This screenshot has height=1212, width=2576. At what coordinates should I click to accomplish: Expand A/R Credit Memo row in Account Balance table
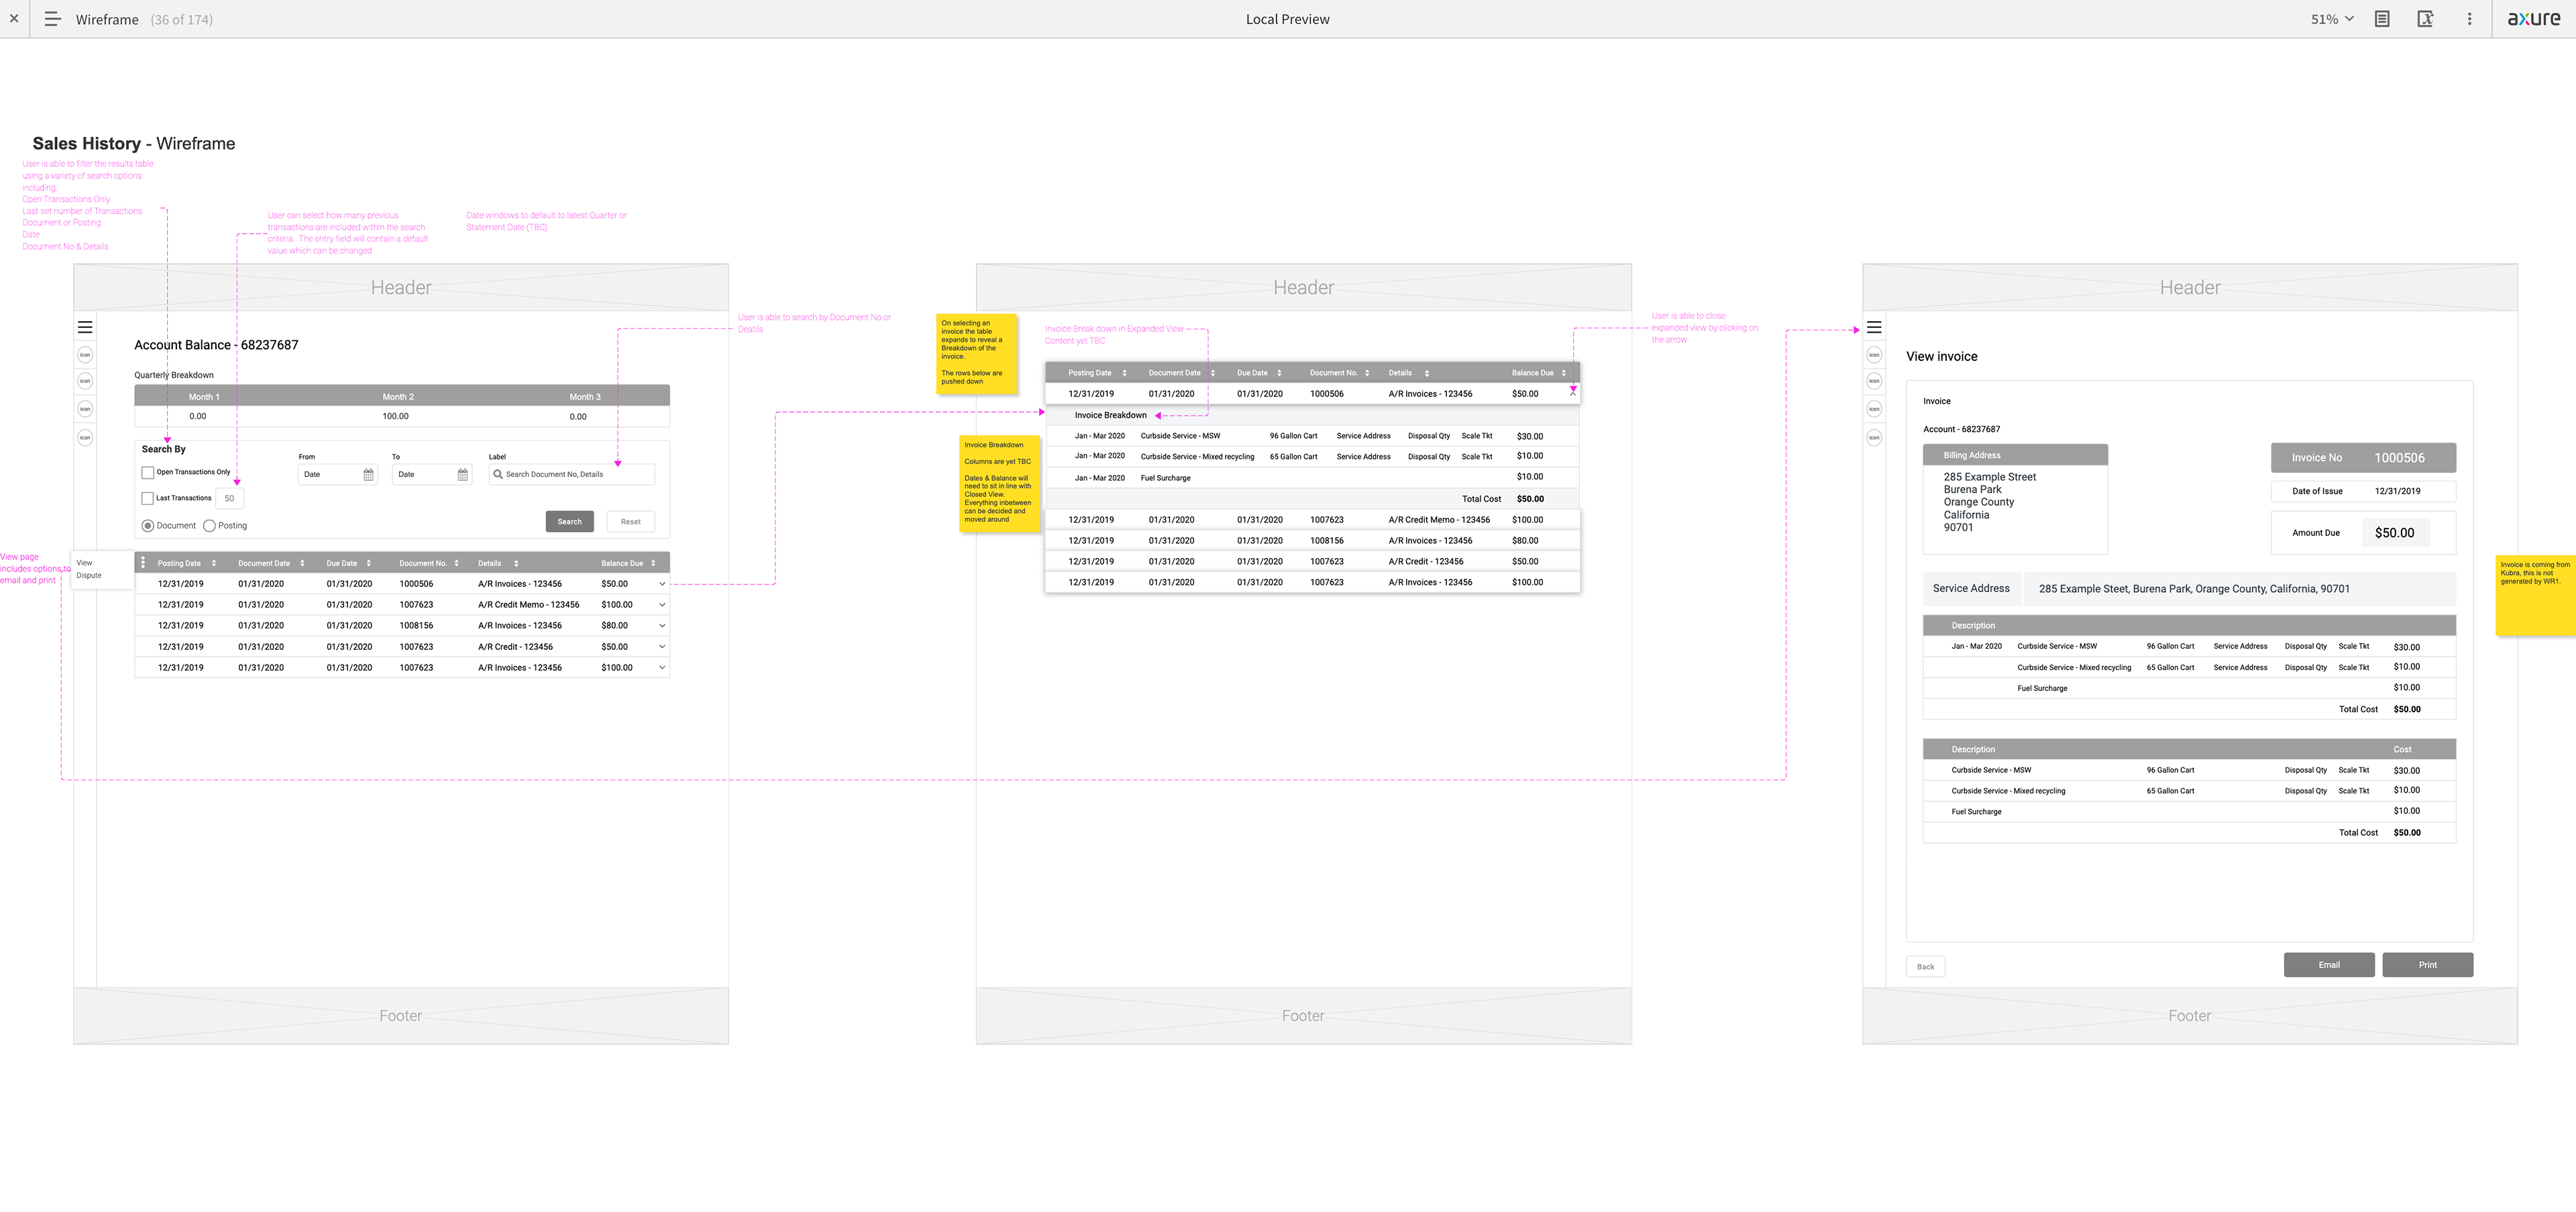[662, 605]
